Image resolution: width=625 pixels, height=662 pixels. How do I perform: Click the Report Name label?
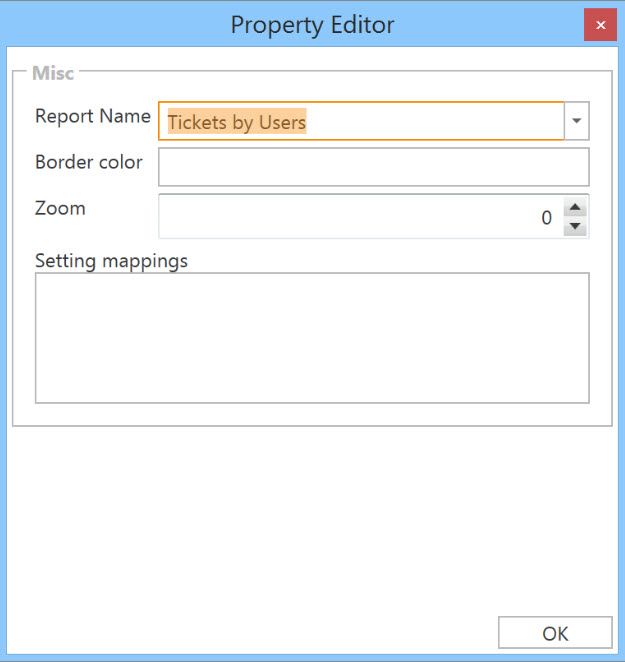(x=93, y=116)
